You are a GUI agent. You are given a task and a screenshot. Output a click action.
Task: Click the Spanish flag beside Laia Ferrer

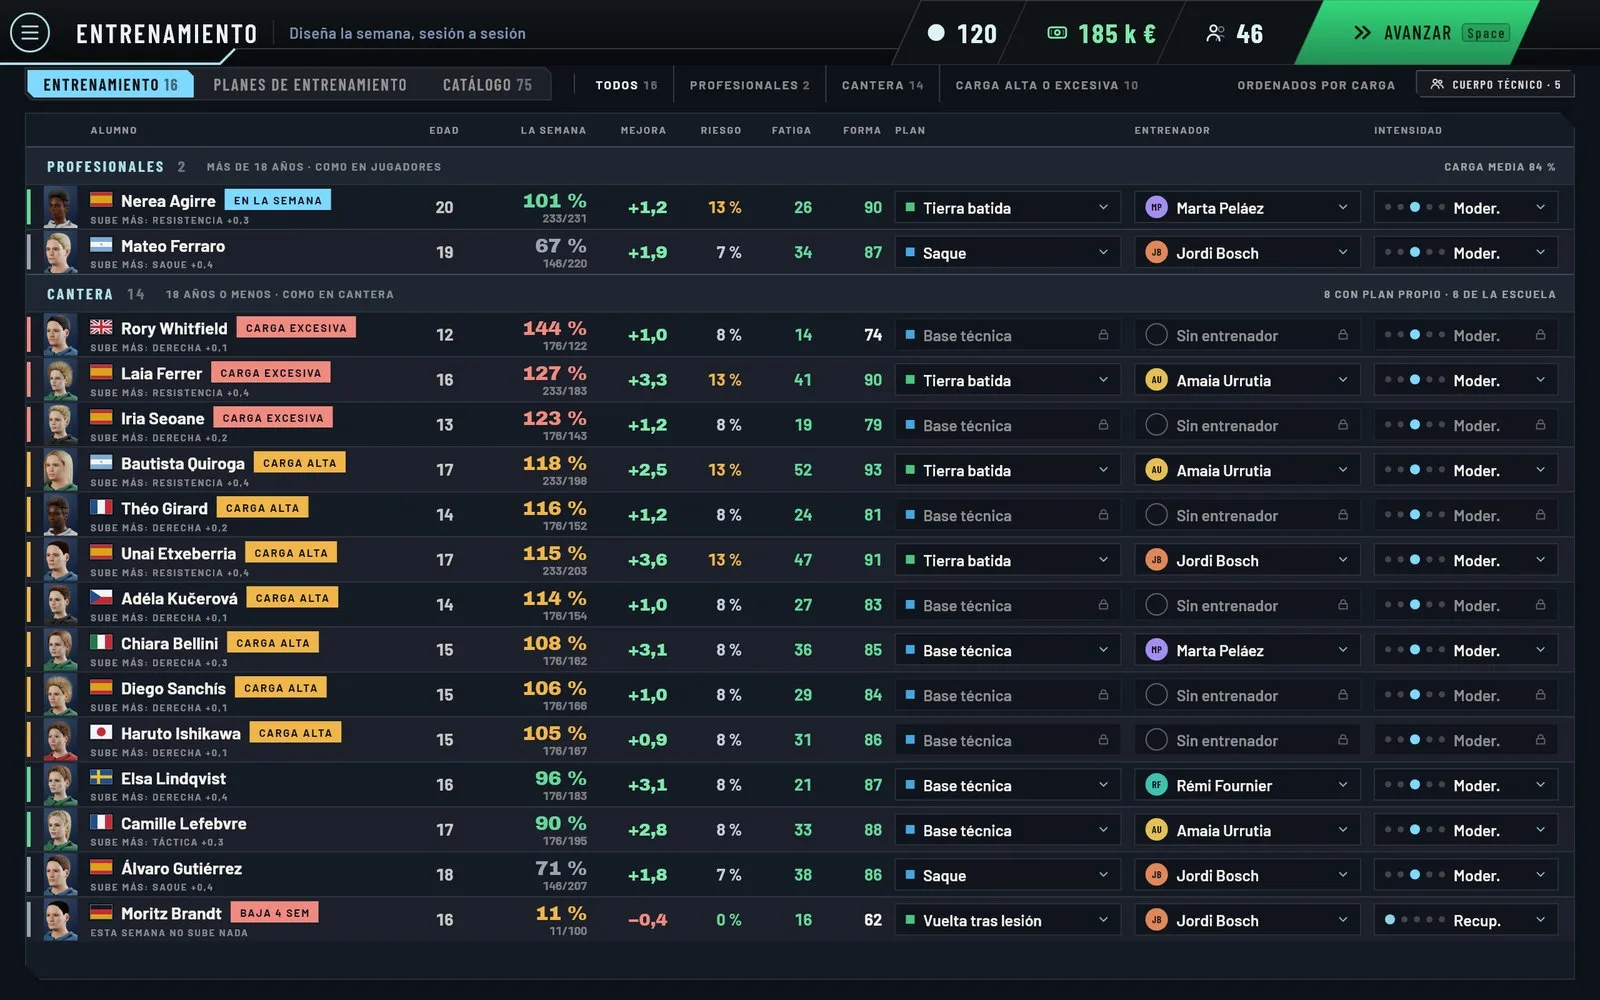101,372
